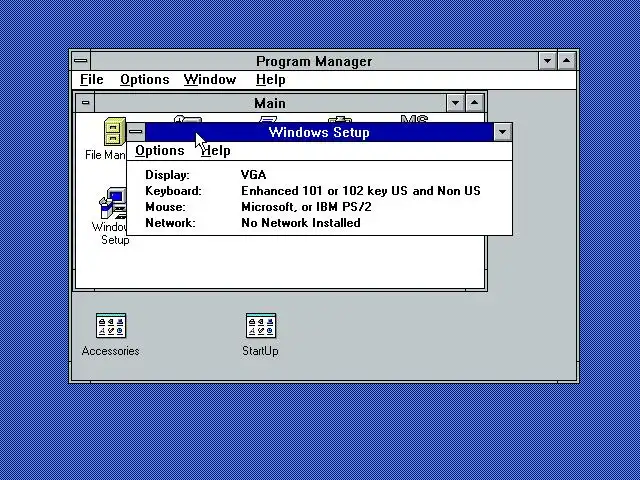Maximize the Program Manager window

(567, 61)
